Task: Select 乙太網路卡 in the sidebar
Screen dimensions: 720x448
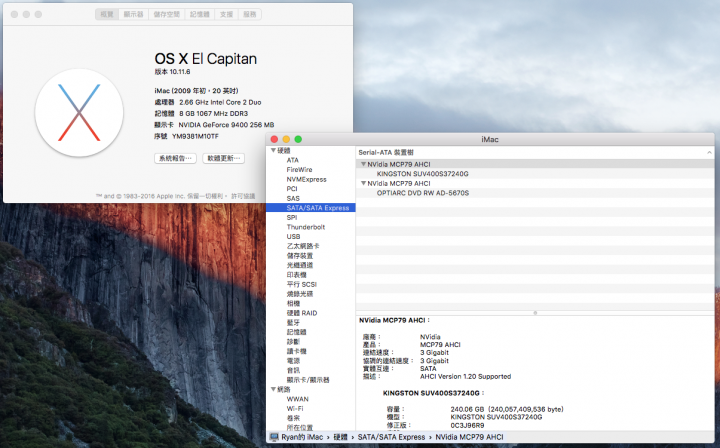Action: [303, 246]
